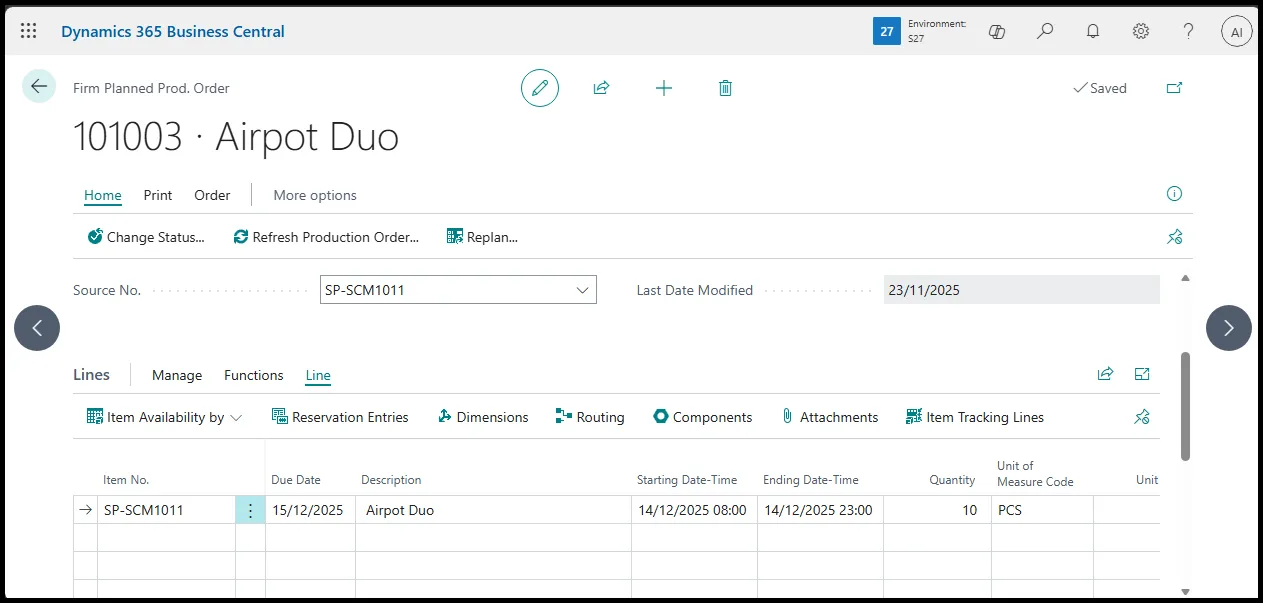The height and width of the screenshot is (603, 1263).
Task: Pin the Lines action bar
Action: click(x=1142, y=417)
